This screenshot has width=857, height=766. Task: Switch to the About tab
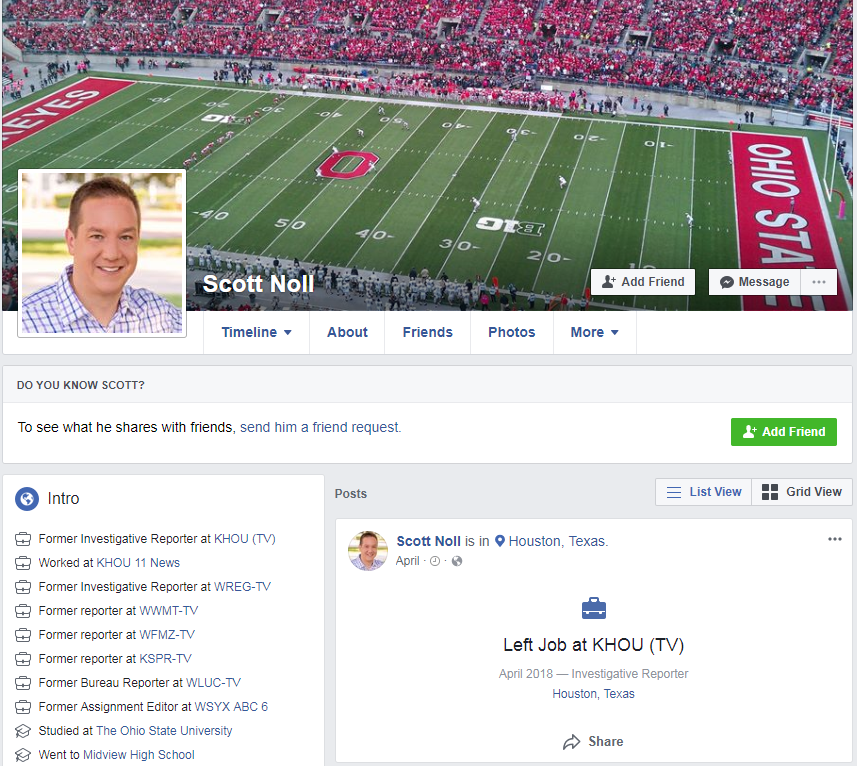[347, 332]
